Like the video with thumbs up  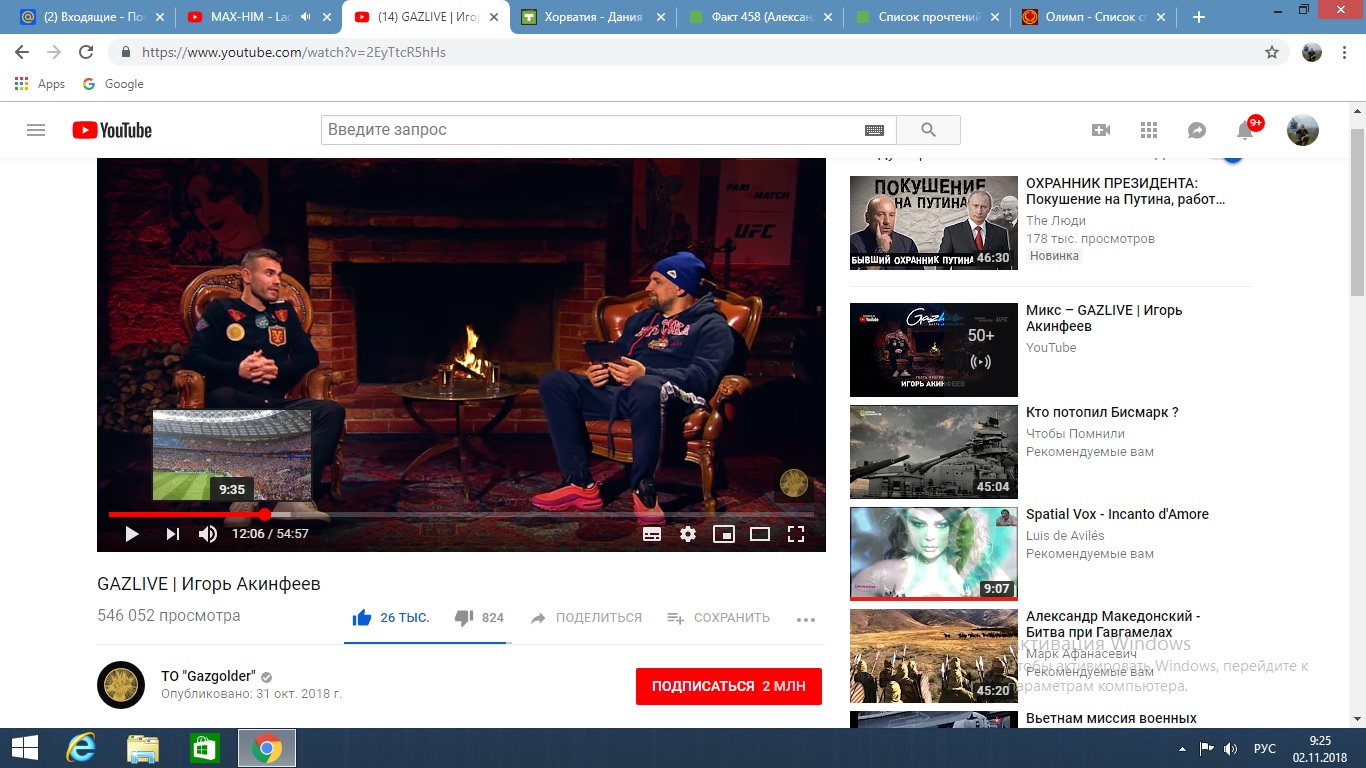[x=362, y=618]
